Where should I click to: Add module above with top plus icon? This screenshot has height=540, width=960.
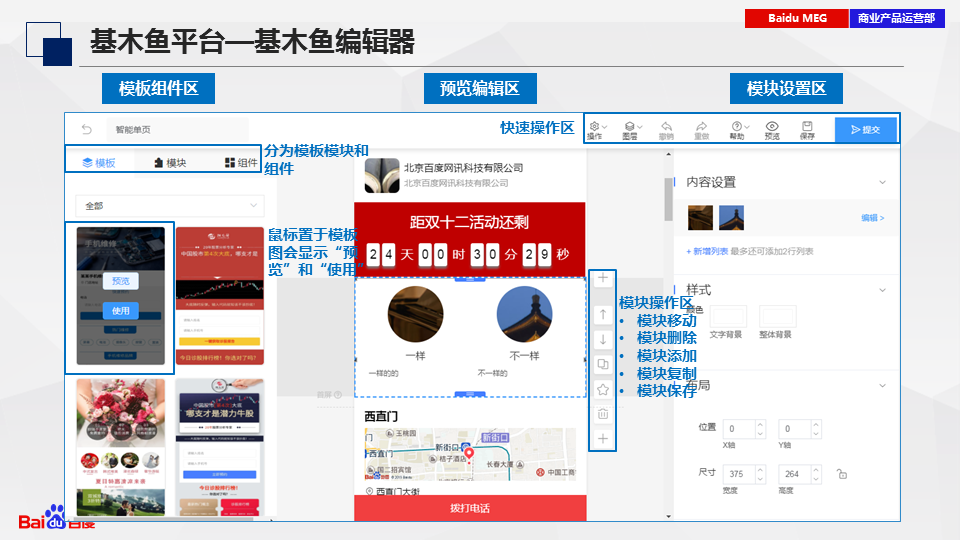click(x=603, y=278)
